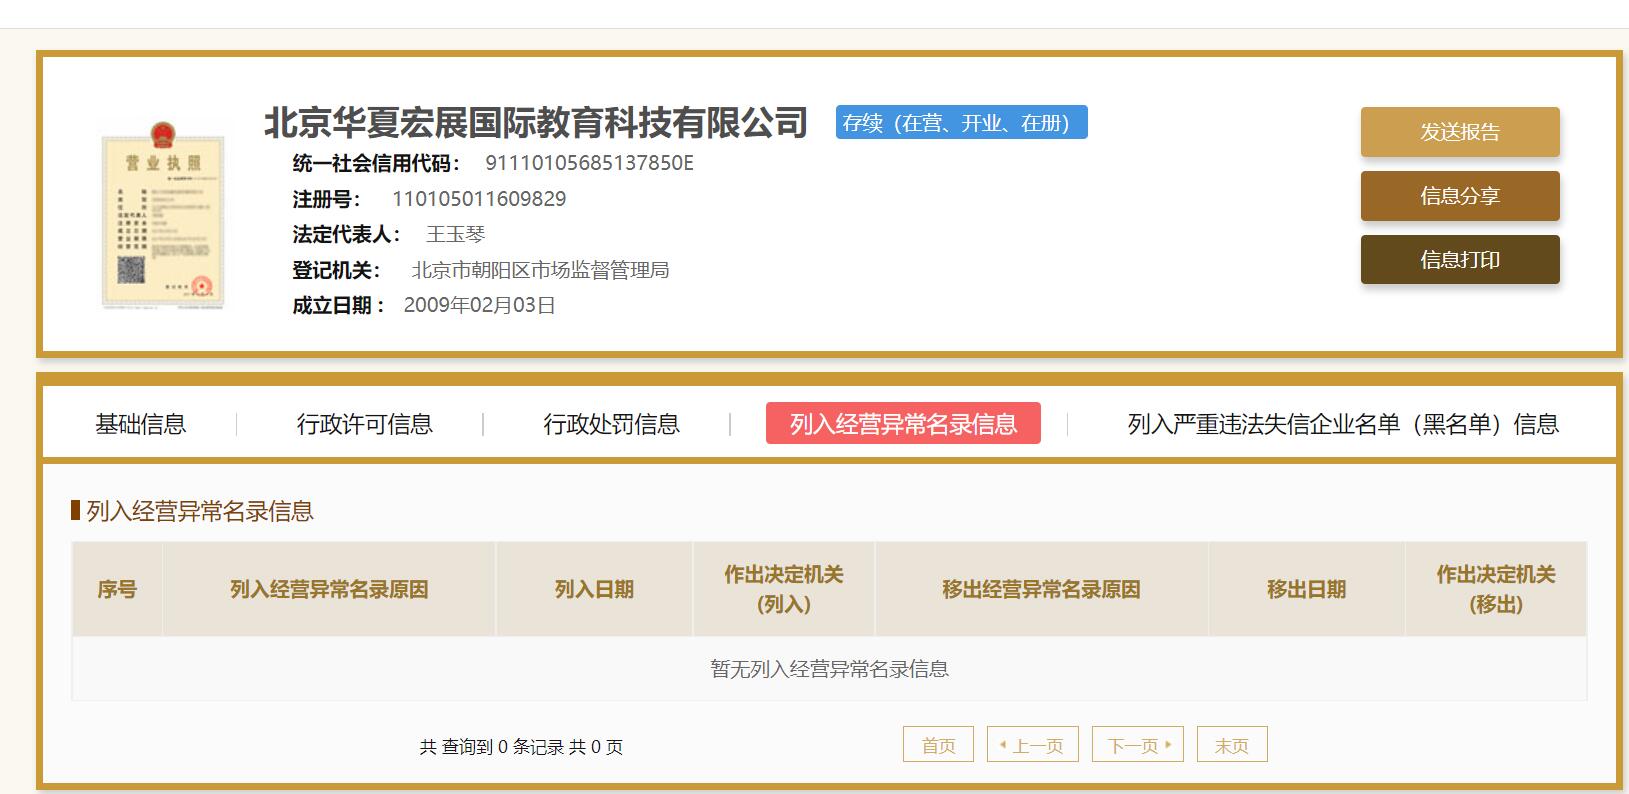The height and width of the screenshot is (794, 1629).
Task: Click the 作出决定机关(移出) column header
Action: point(1496,589)
